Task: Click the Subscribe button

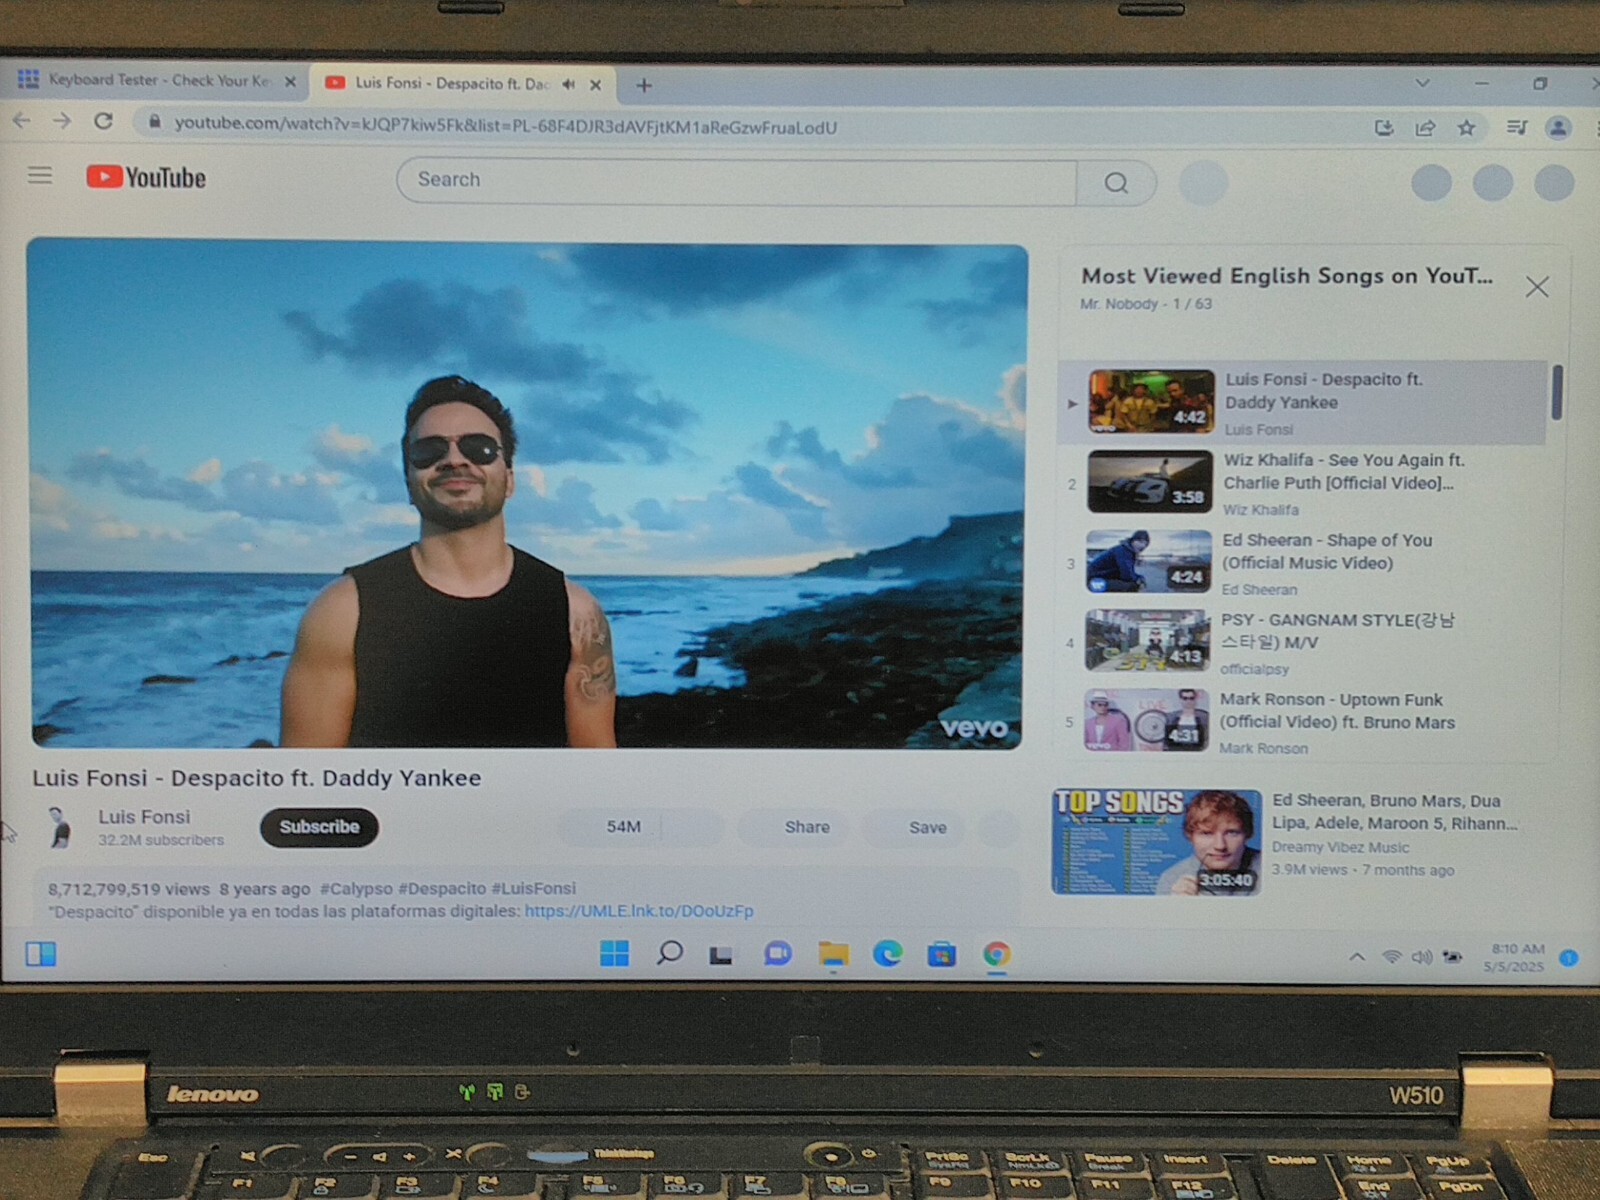Action: pyautogui.click(x=319, y=827)
